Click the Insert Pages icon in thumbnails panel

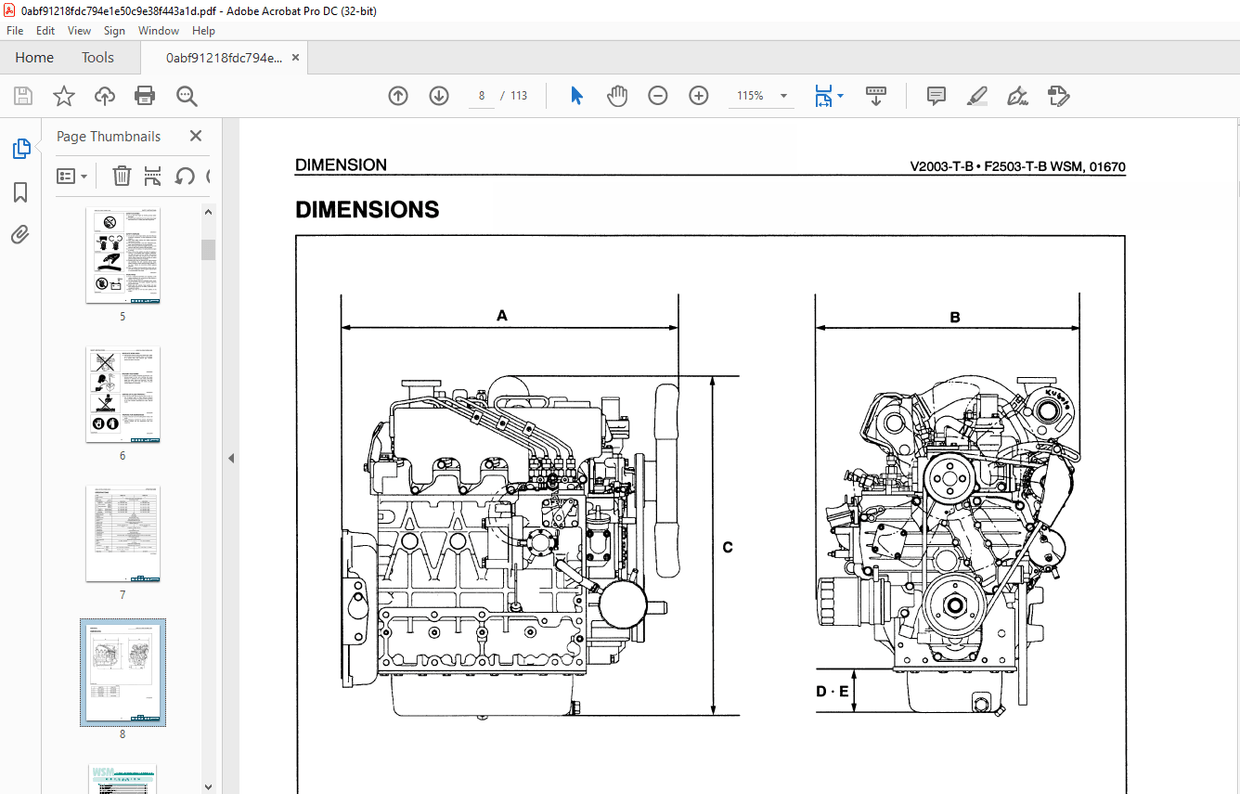(152, 176)
